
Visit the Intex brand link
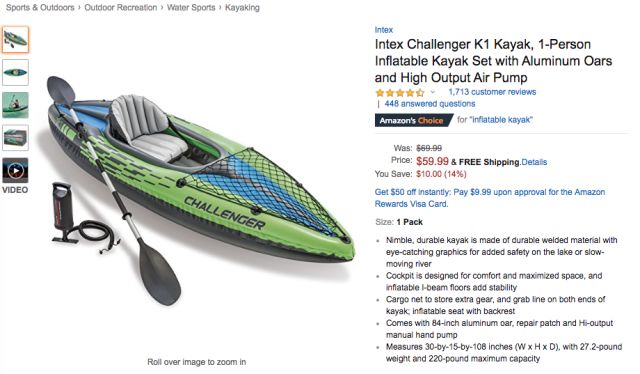[x=384, y=30]
